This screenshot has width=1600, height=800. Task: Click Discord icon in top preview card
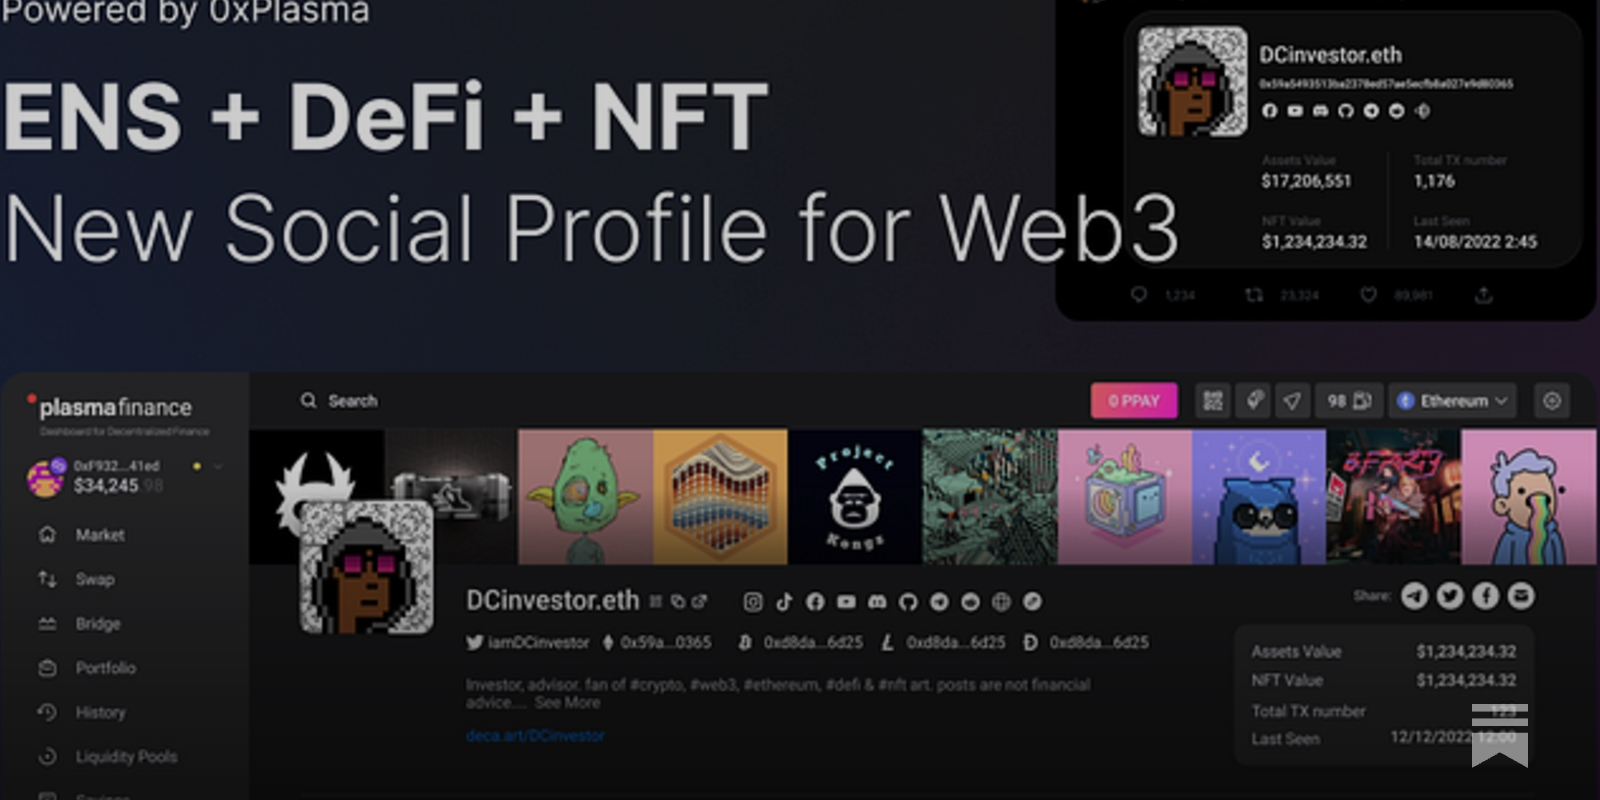1320,111
